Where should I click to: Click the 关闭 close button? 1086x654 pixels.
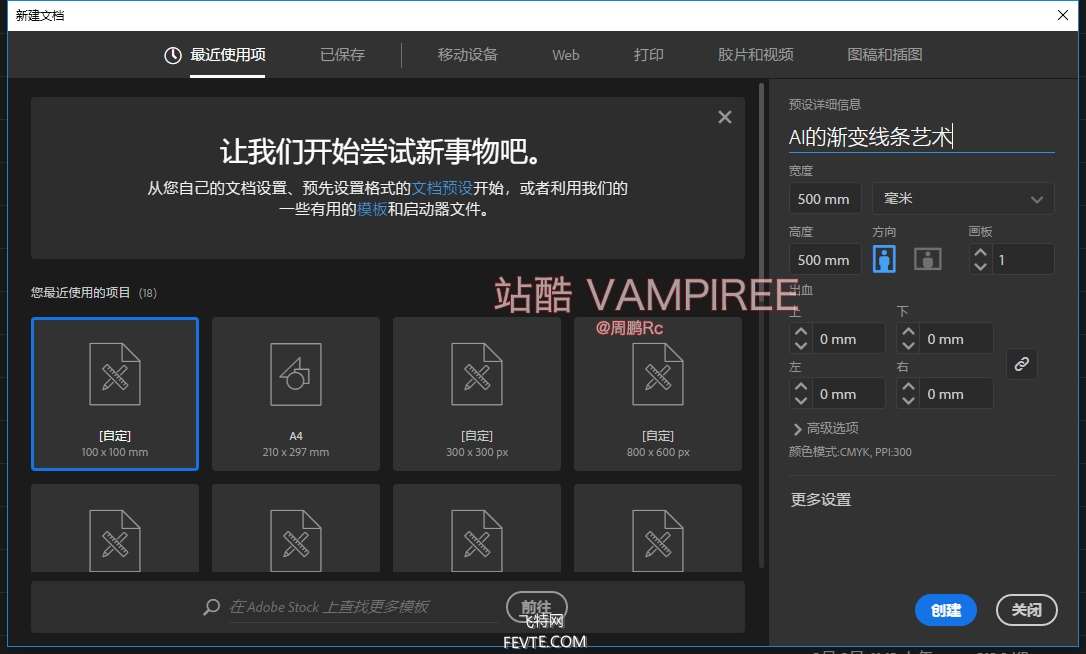pyautogui.click(x=1026, y=610)
